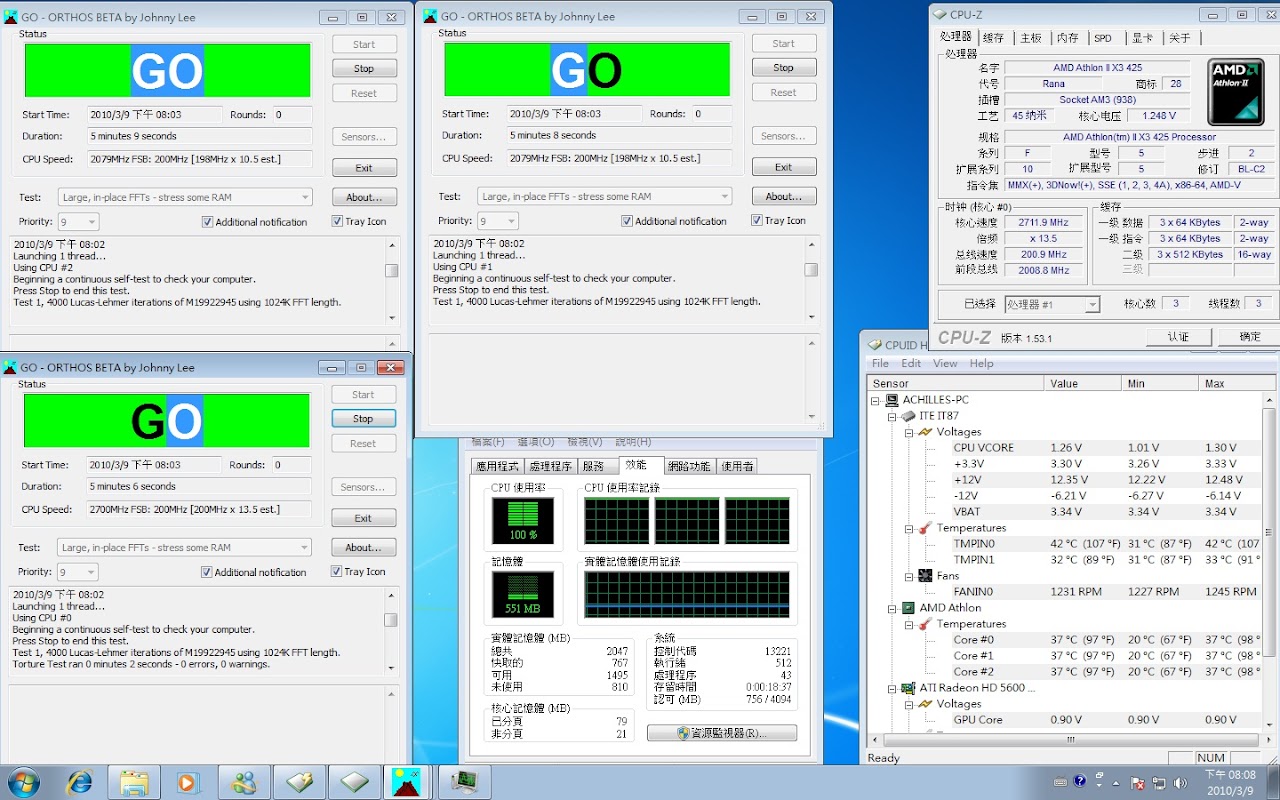This screenshot has height=800, width=1280.
Task: Open the Windows Start menu orb
Action: click(x=23, y=781)
